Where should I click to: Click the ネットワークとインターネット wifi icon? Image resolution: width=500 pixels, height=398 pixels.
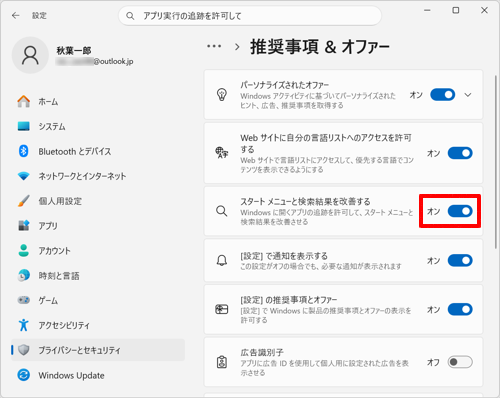(24, 176)
